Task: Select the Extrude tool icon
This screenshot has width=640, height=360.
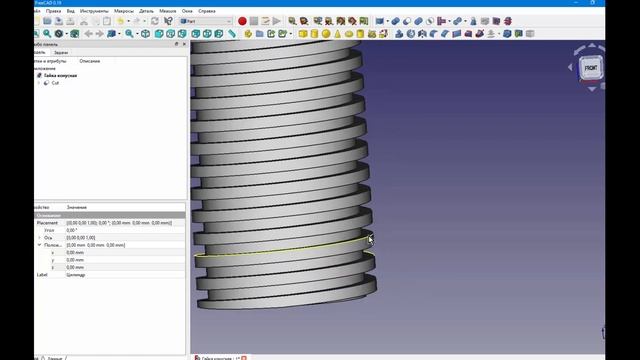Action: click(399, 34)
